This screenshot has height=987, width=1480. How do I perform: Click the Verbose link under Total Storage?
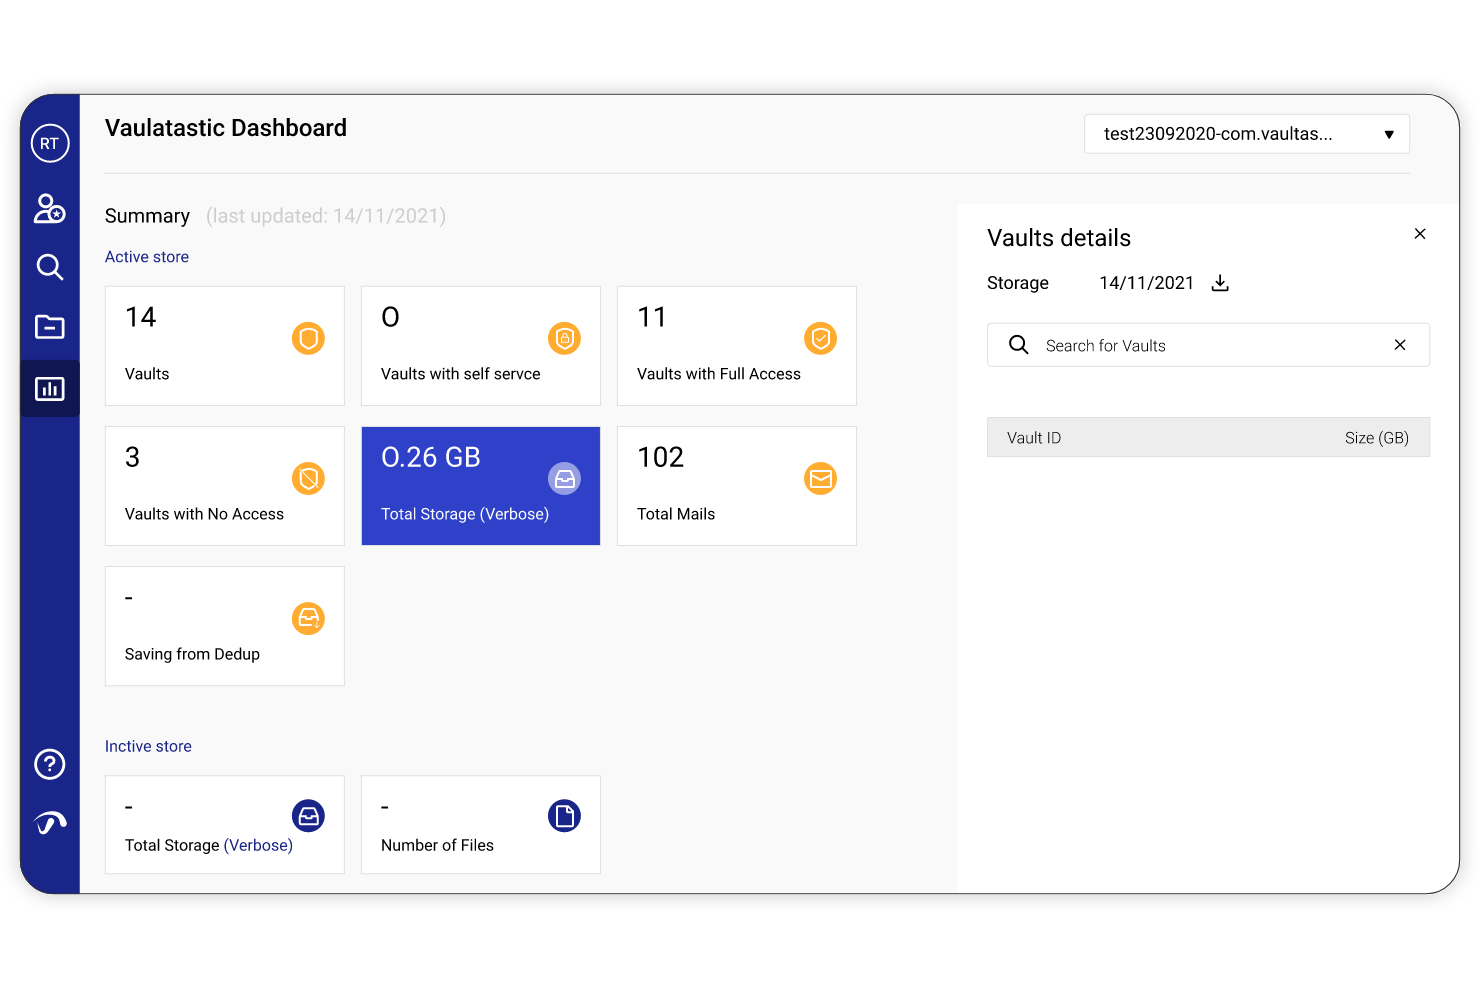(258, 845)
